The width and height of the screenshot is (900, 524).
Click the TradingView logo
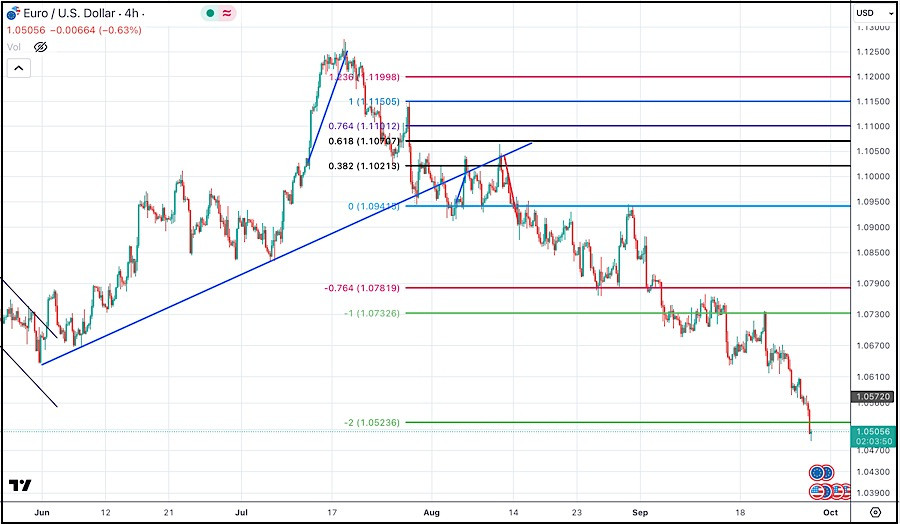click(21, 486)
